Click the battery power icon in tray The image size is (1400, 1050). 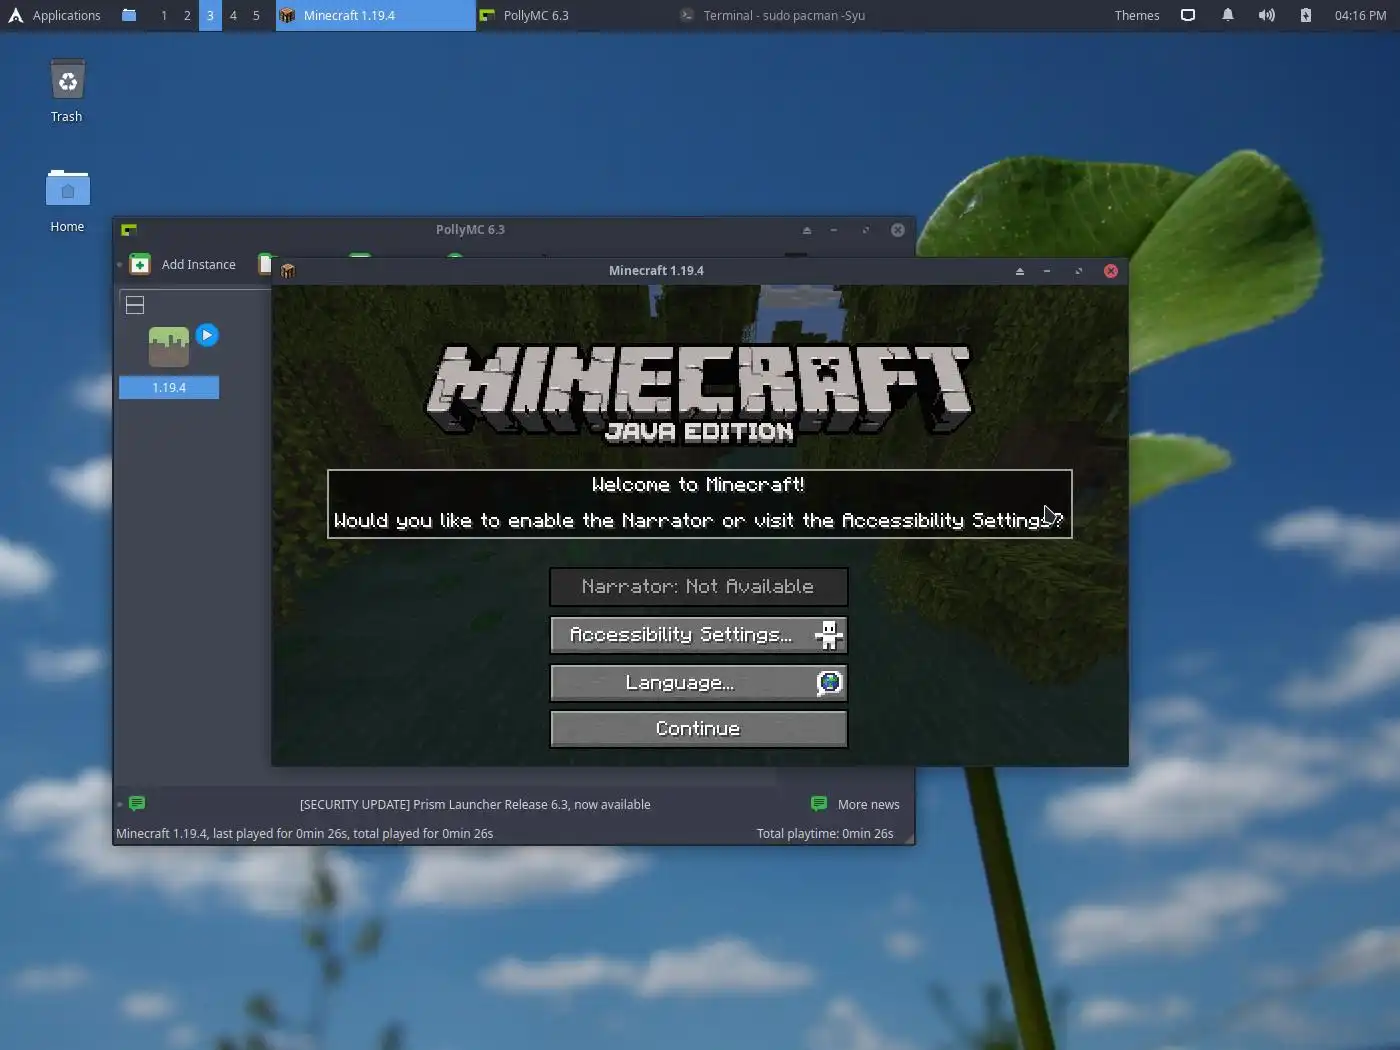click(x=1305, y=15)
